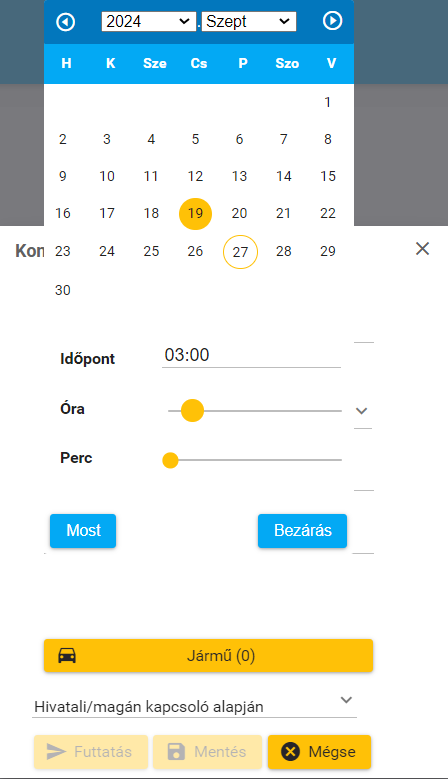The image size is (448, 779).
Task: Expand chevron beside the Óra slider
Action: pos(362,411)
